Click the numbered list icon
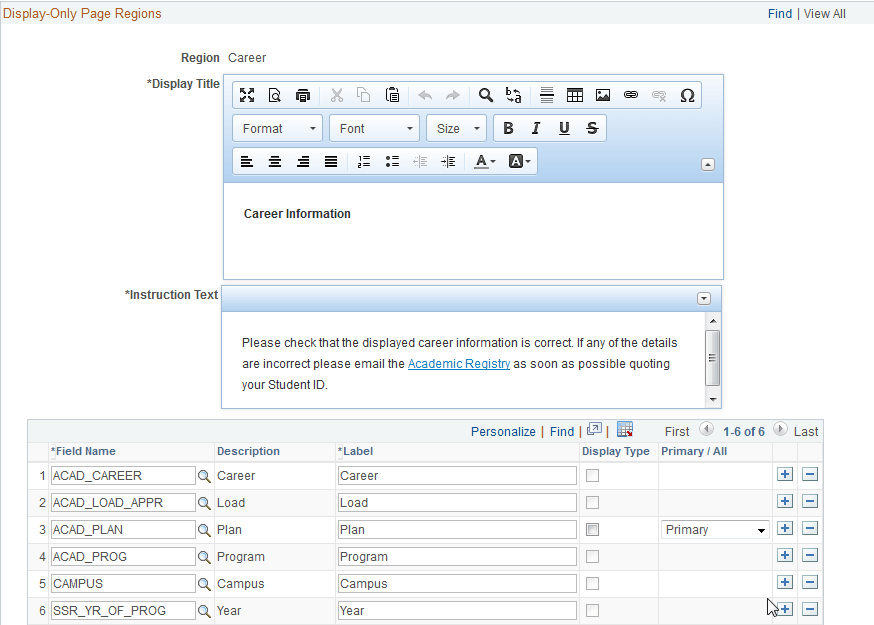874x625 pixels. (x=363, y=162)
